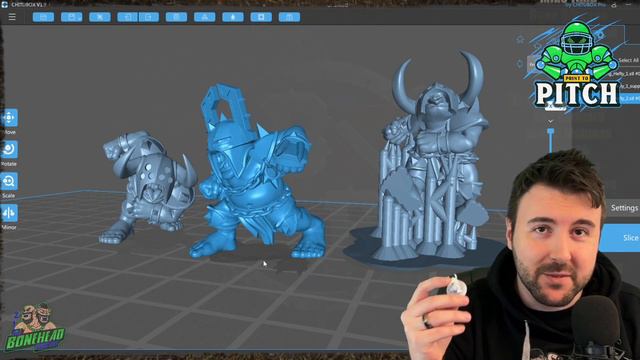This screenshot has width=640, height=360.
Task: Click the last blue toolbar button
Action: 289,17
